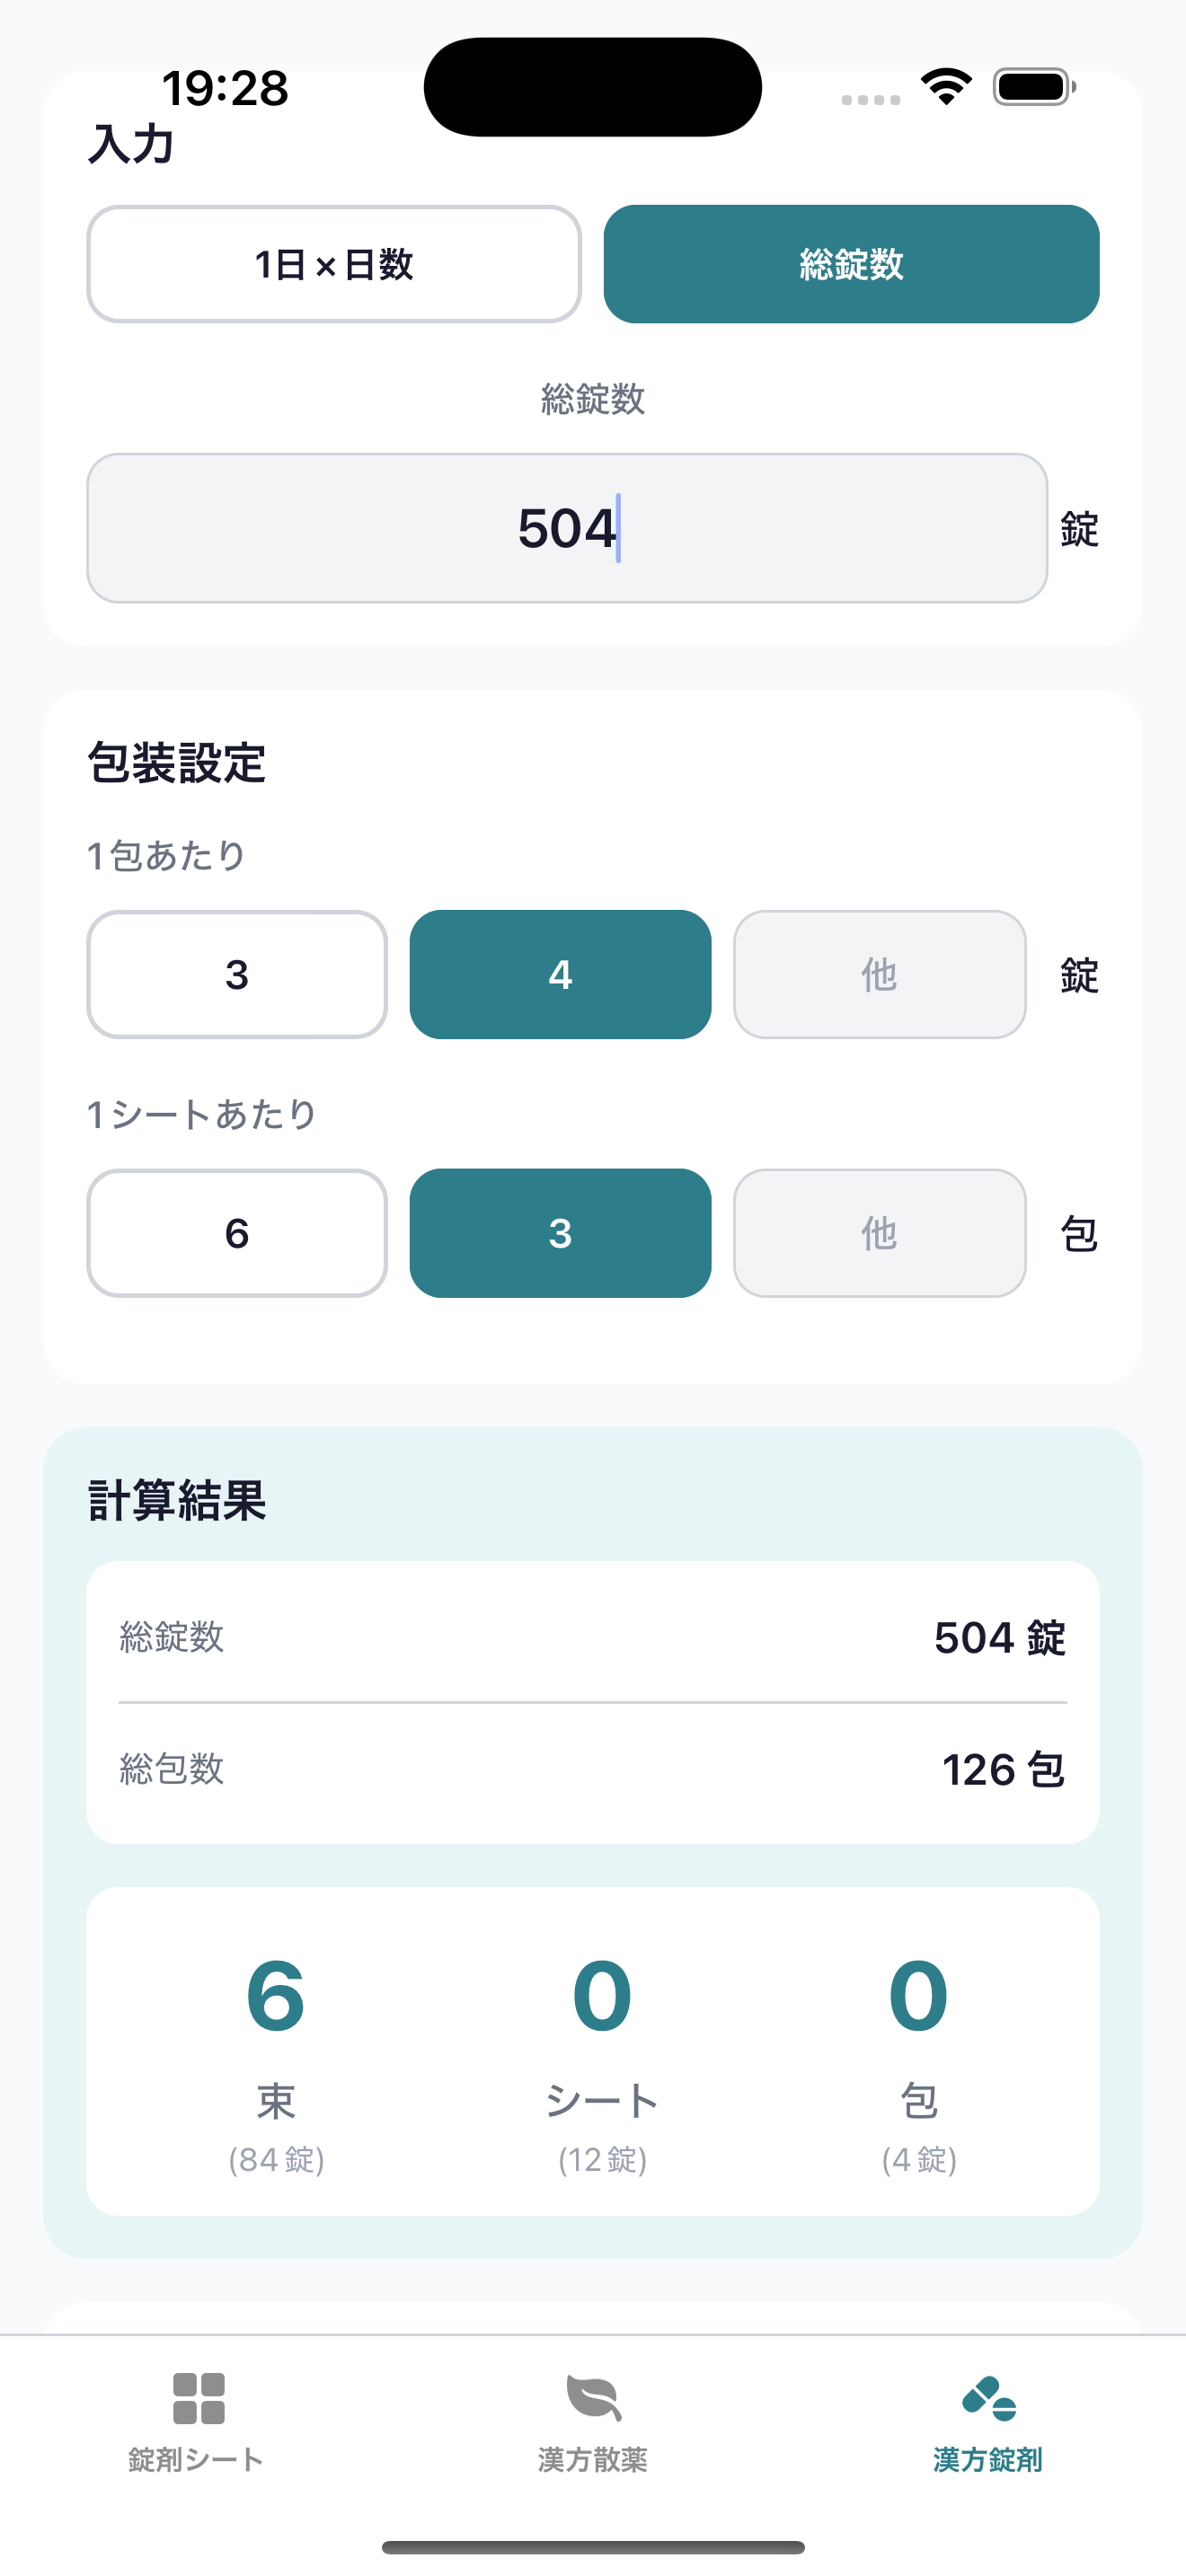Tap the 漢方散薬 leaf icon
Viewport: 1186px width, 2576px height.
coord(593,2398)
